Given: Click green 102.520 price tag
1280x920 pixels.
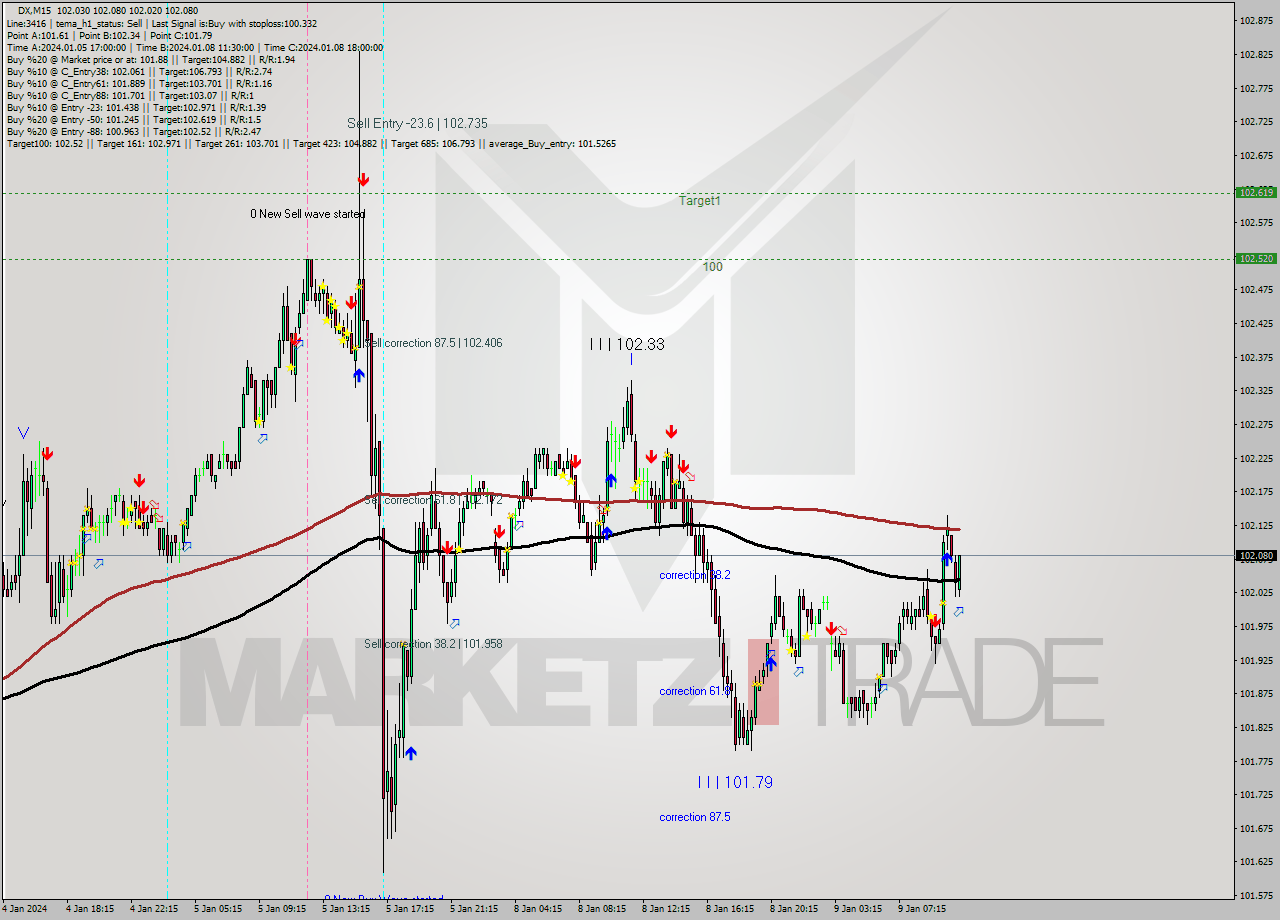Looking at the screenshot, I should click(x=1256, y=258).
